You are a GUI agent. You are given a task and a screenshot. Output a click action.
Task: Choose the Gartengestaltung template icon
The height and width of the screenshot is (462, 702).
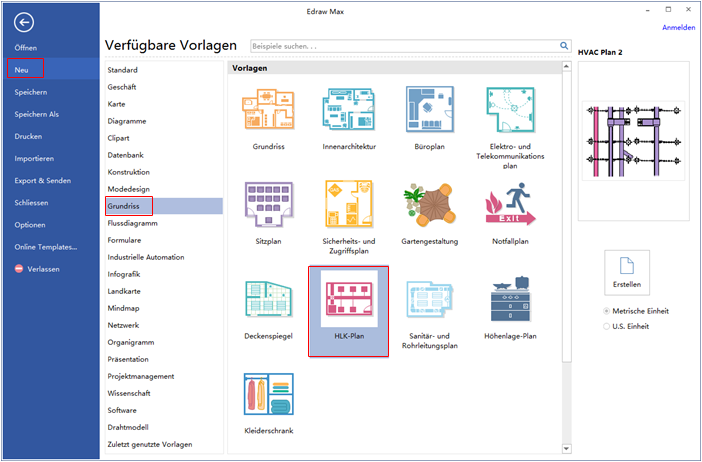click(429, 205)
